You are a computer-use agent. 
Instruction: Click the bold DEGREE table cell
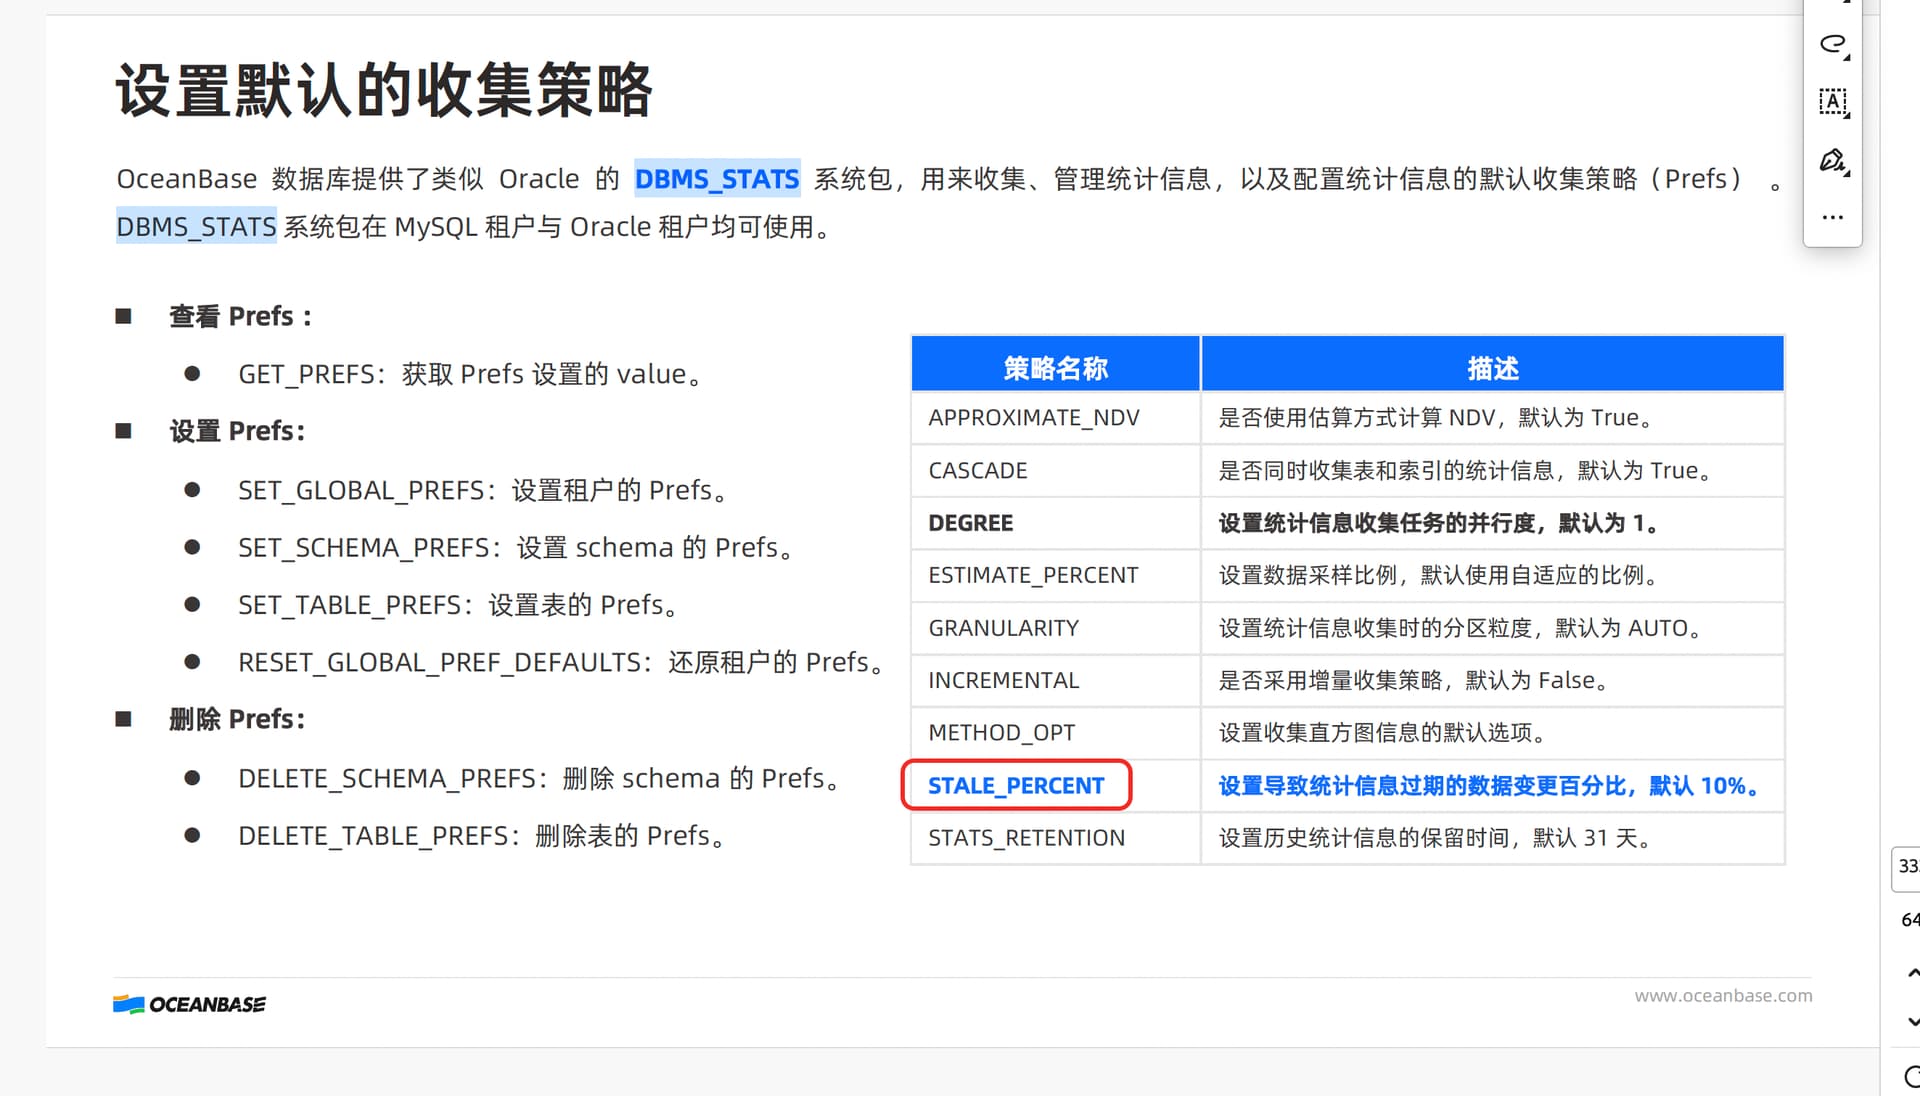(970, 523)
